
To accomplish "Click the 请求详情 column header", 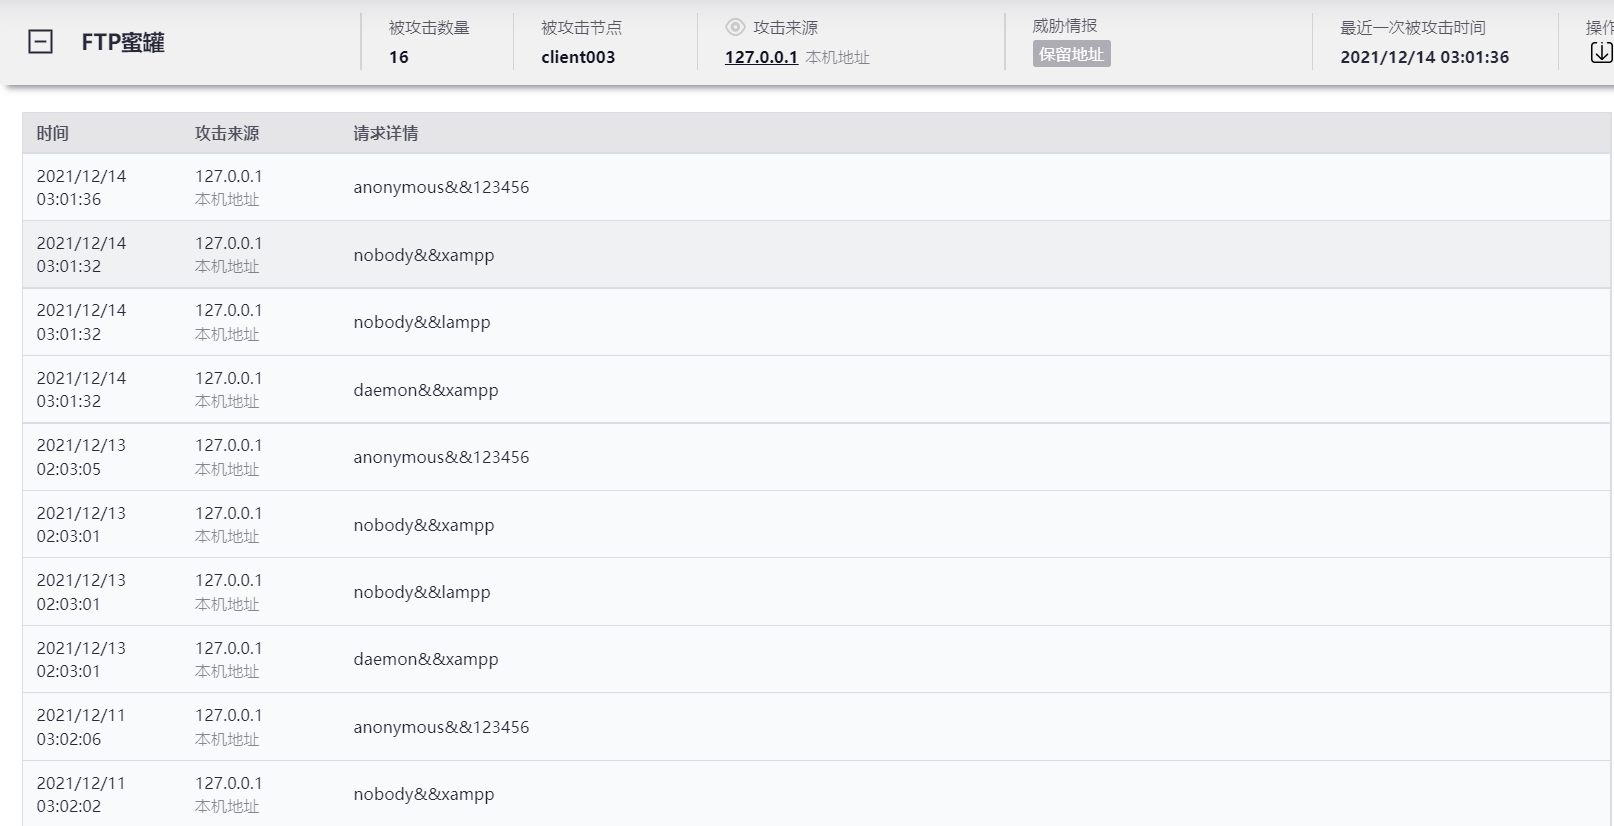I will pyautogui.click(x=386, y=133).
